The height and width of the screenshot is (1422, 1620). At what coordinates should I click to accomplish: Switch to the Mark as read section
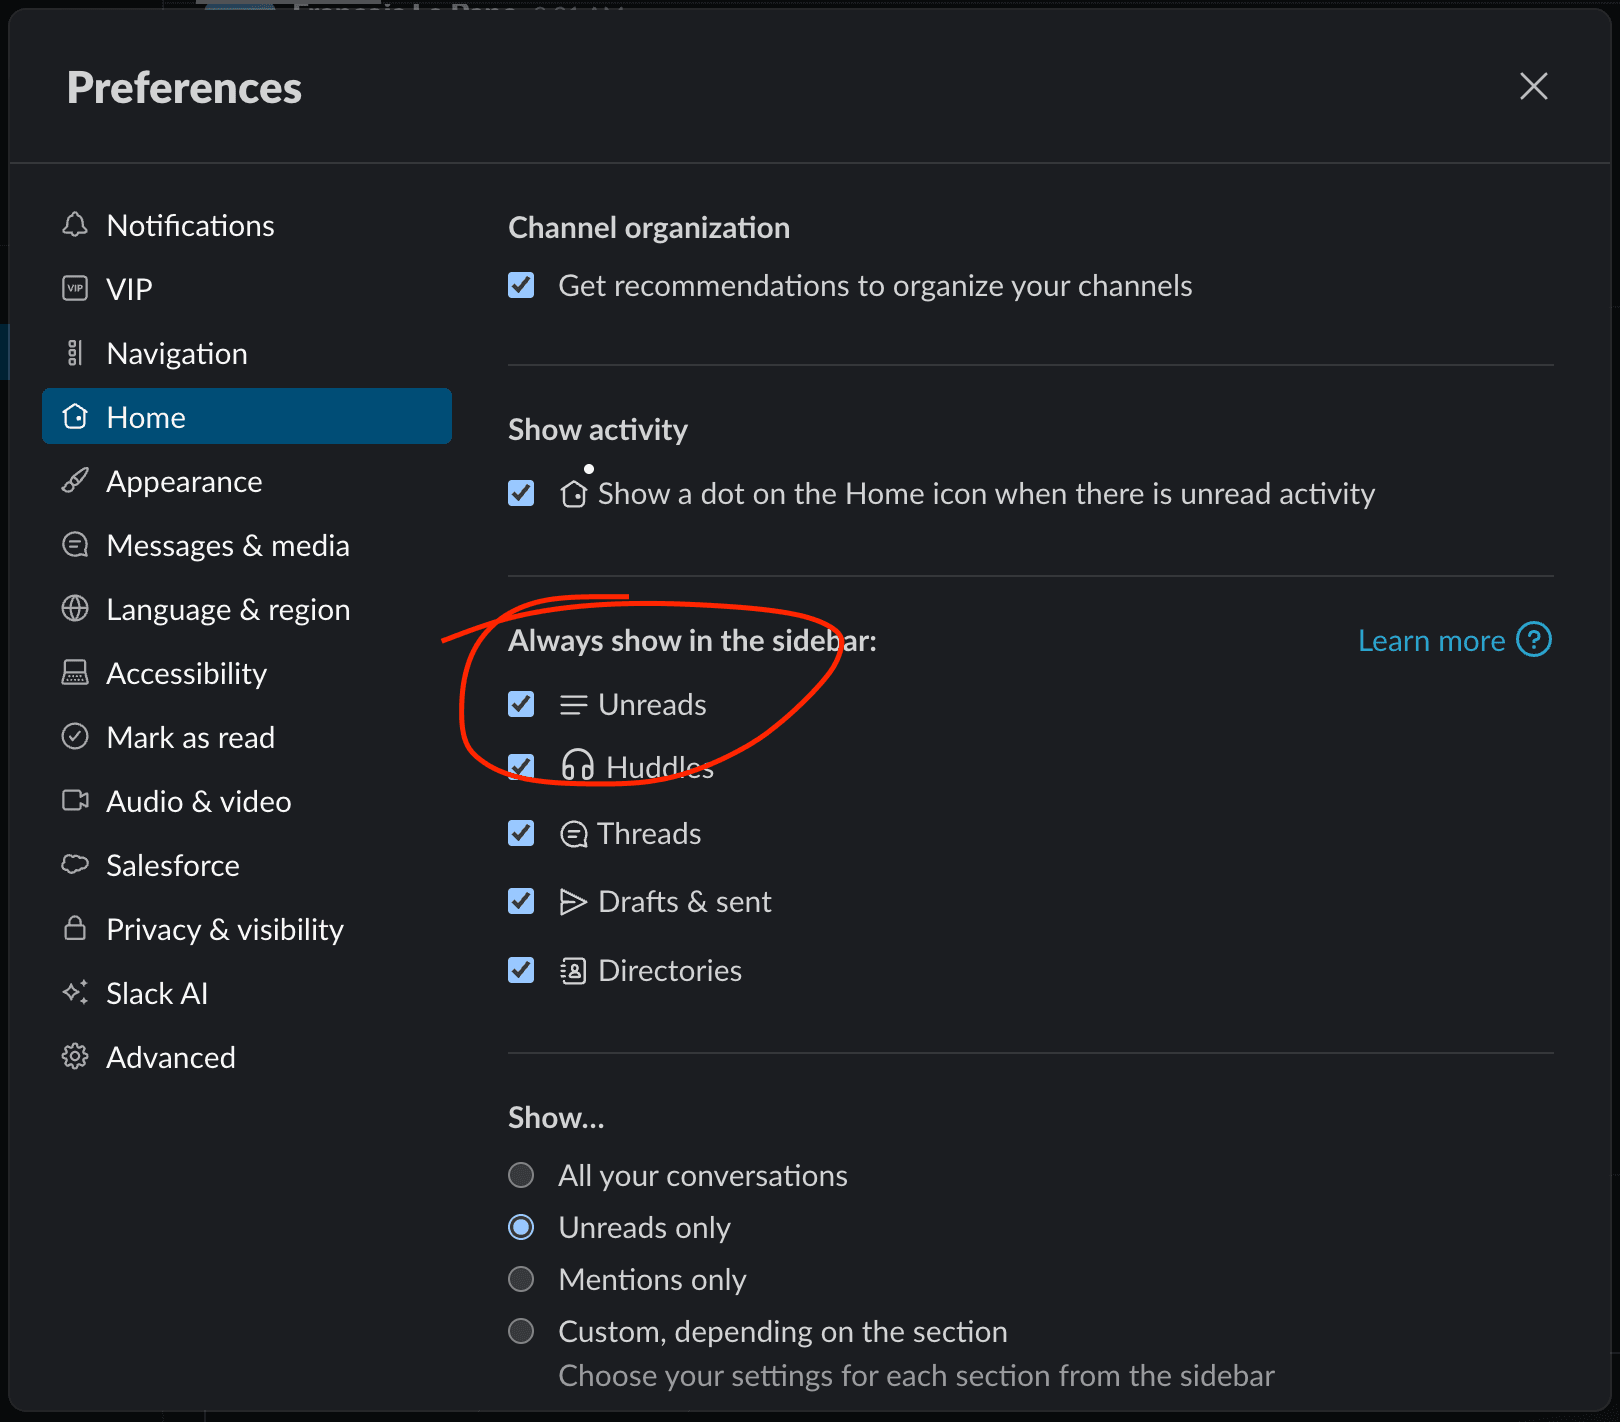click(x=190, y=737)
